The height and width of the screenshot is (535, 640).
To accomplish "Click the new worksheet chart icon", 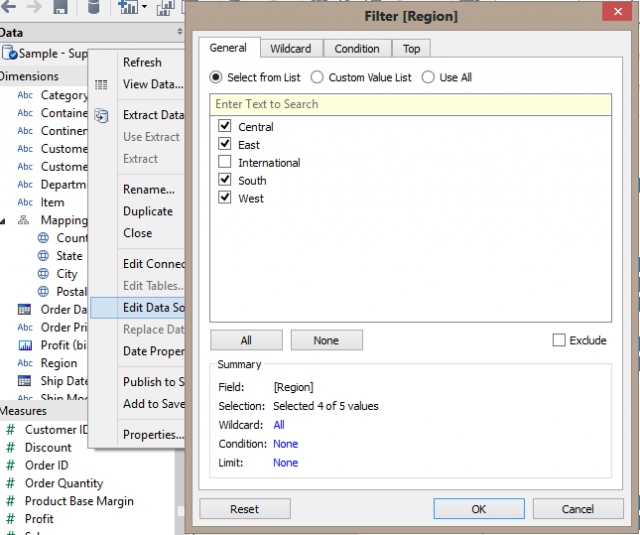I will [128, 7].
